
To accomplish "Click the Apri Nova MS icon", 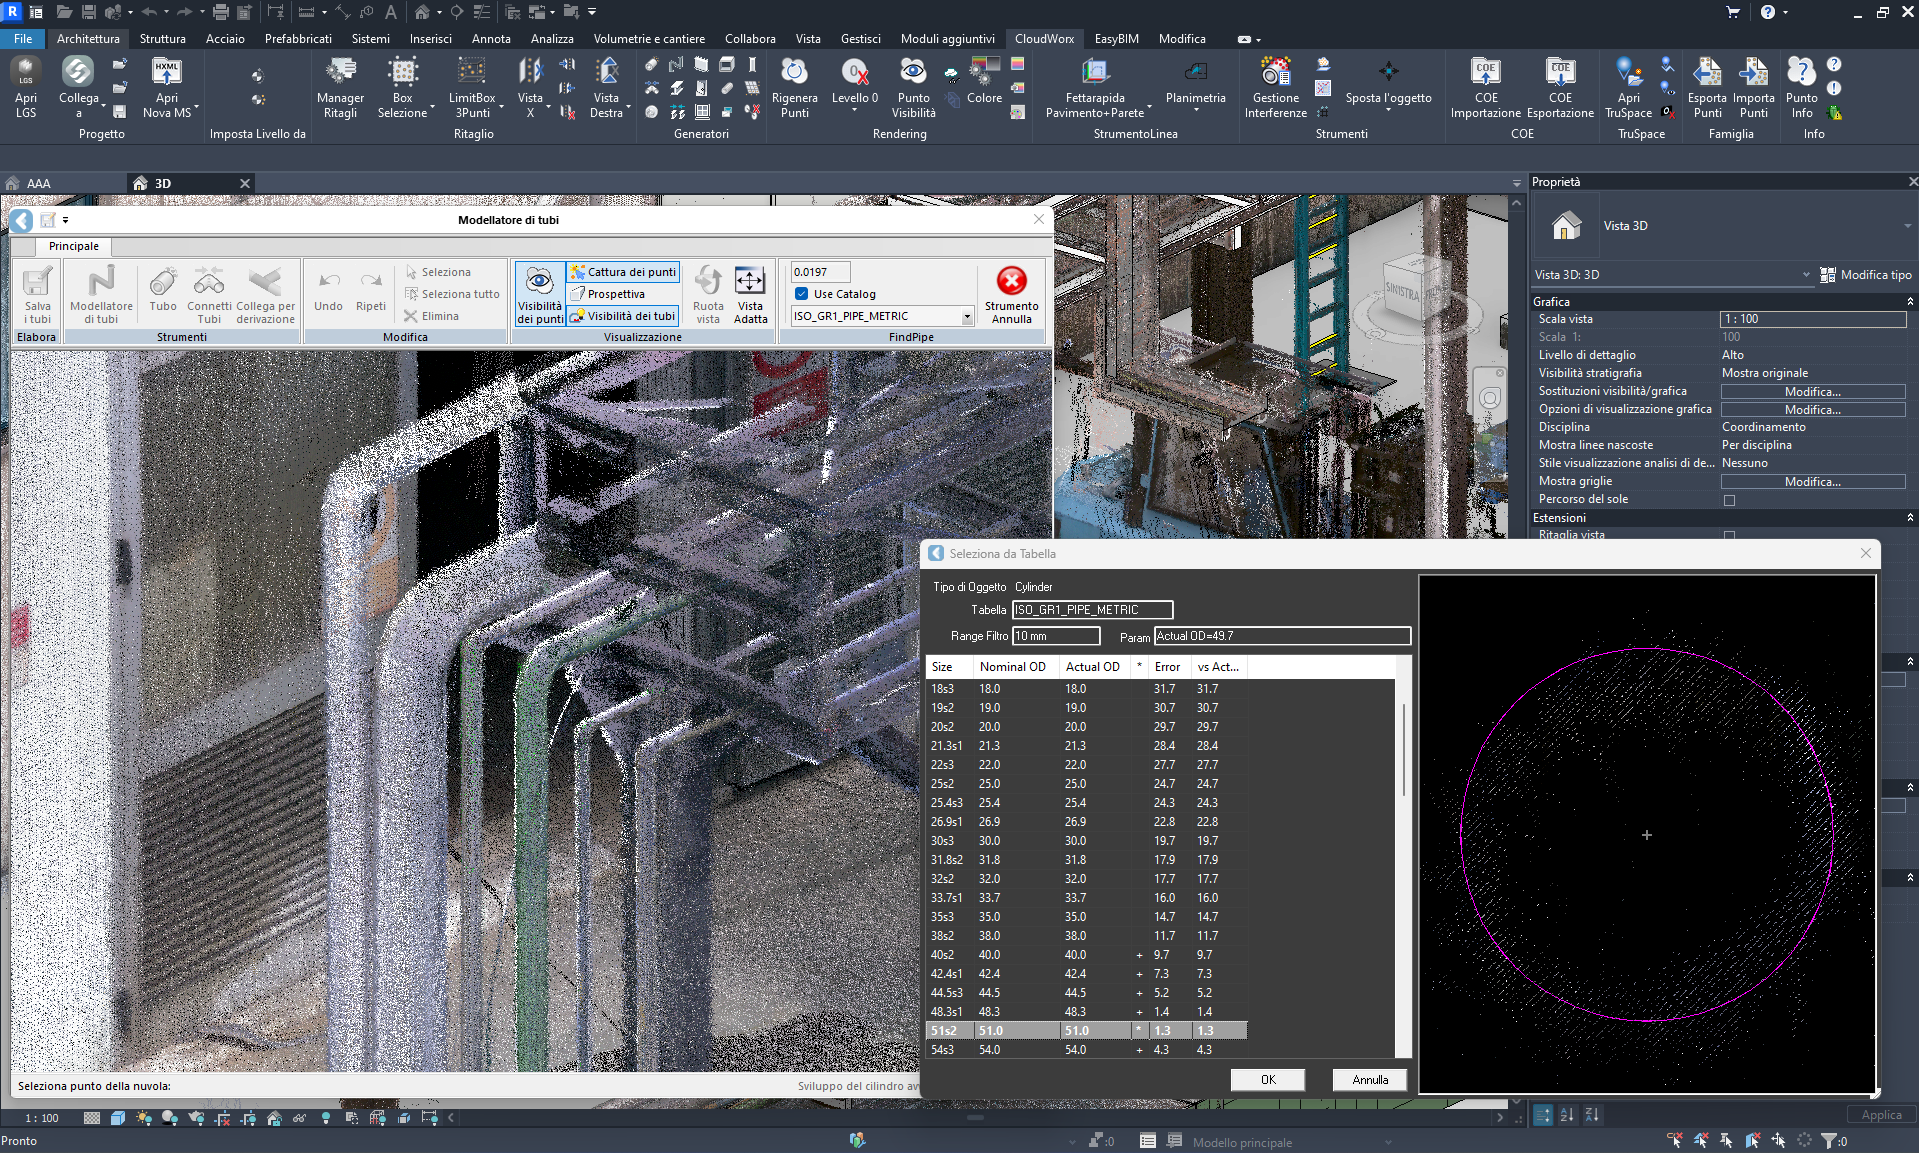I will (x=166, y=87).
